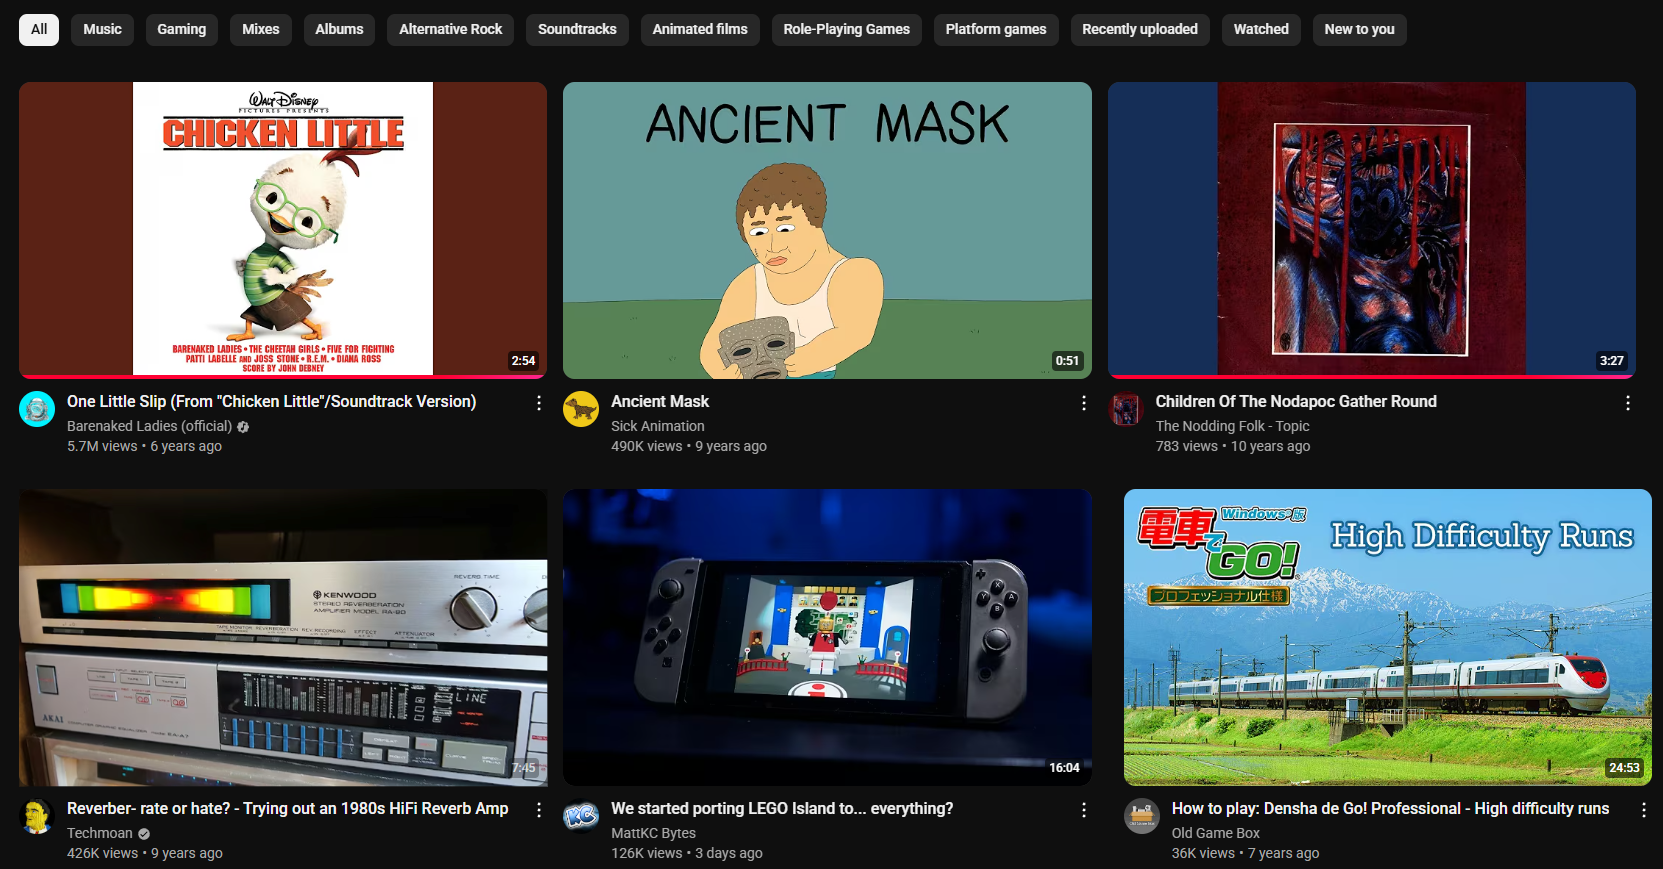Choose Role-Playing Games filter chip
This screenshot has width=1663, height=869.
[x=846, y=29]
